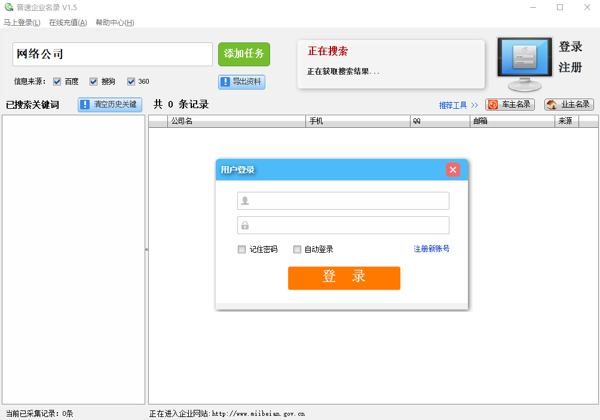
Task: Toggle the 百度 source checkbox
Action: 57,82
